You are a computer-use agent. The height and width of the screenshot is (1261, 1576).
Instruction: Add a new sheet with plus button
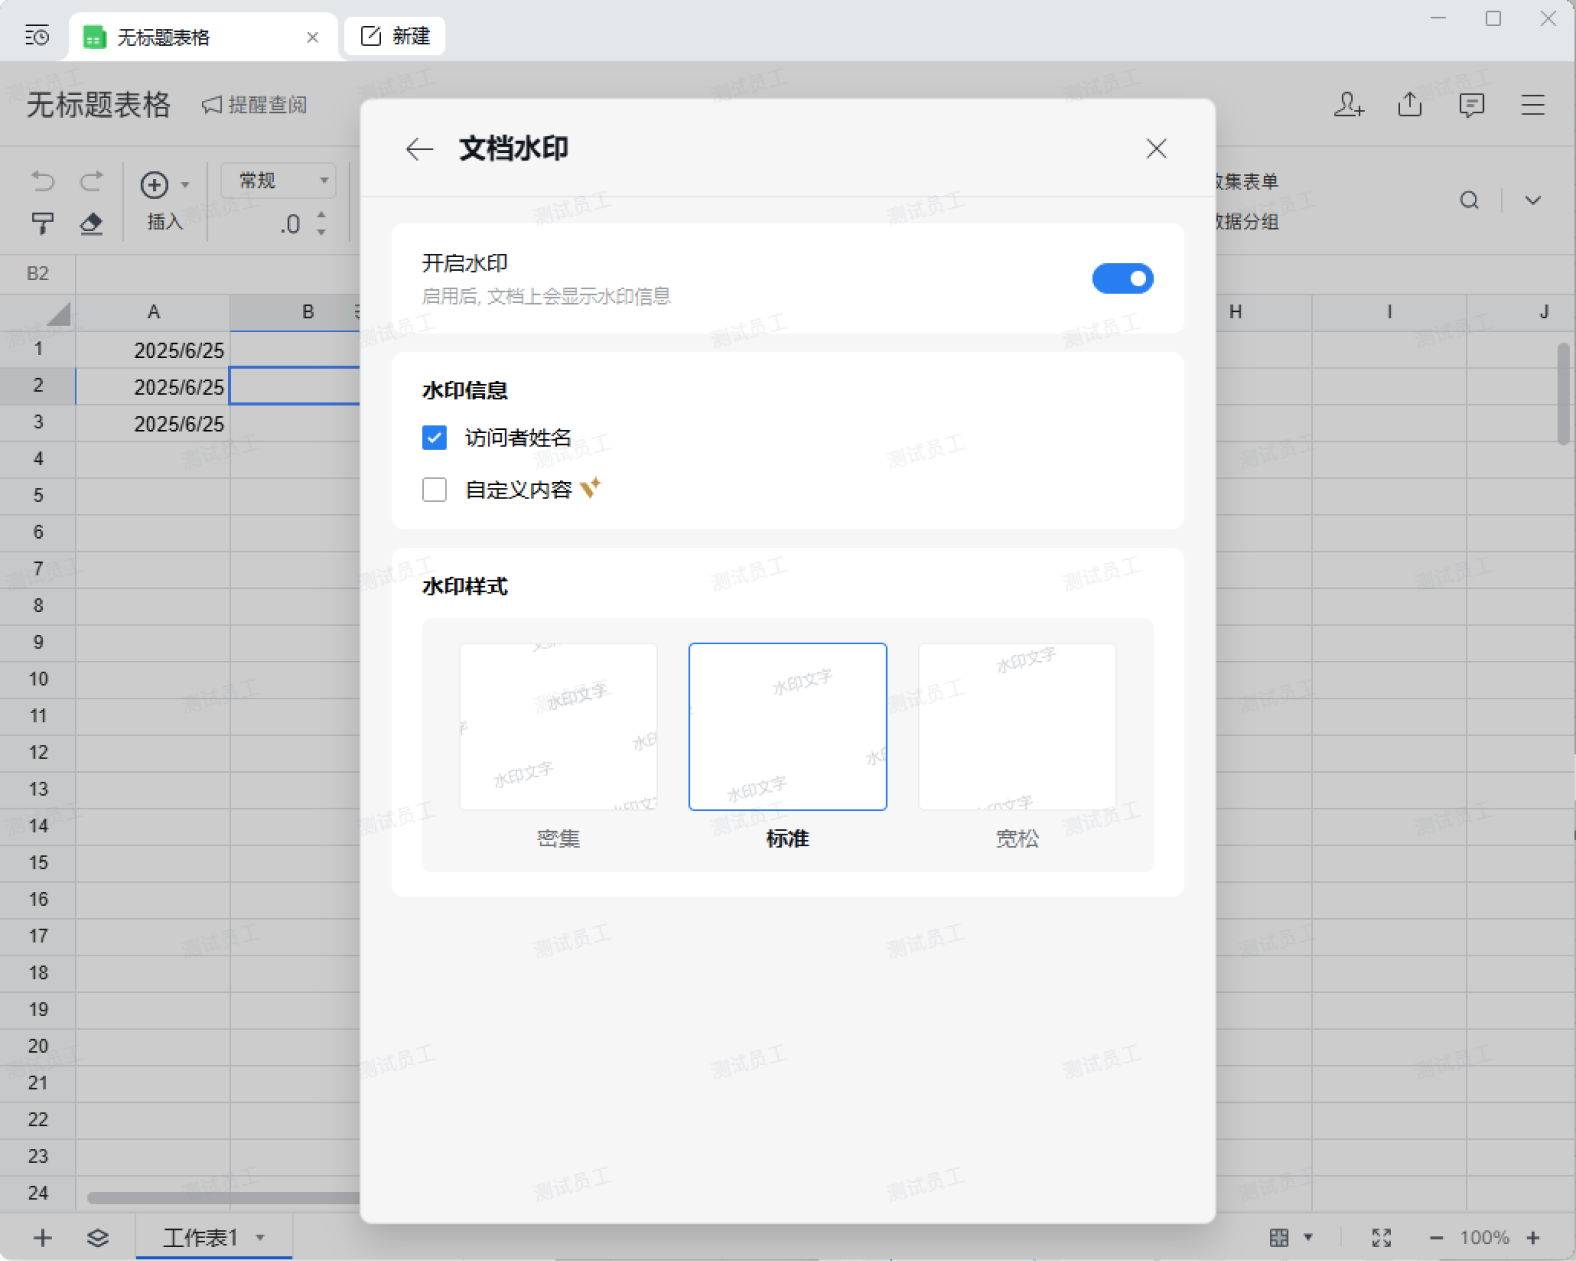click(42, 1238)
